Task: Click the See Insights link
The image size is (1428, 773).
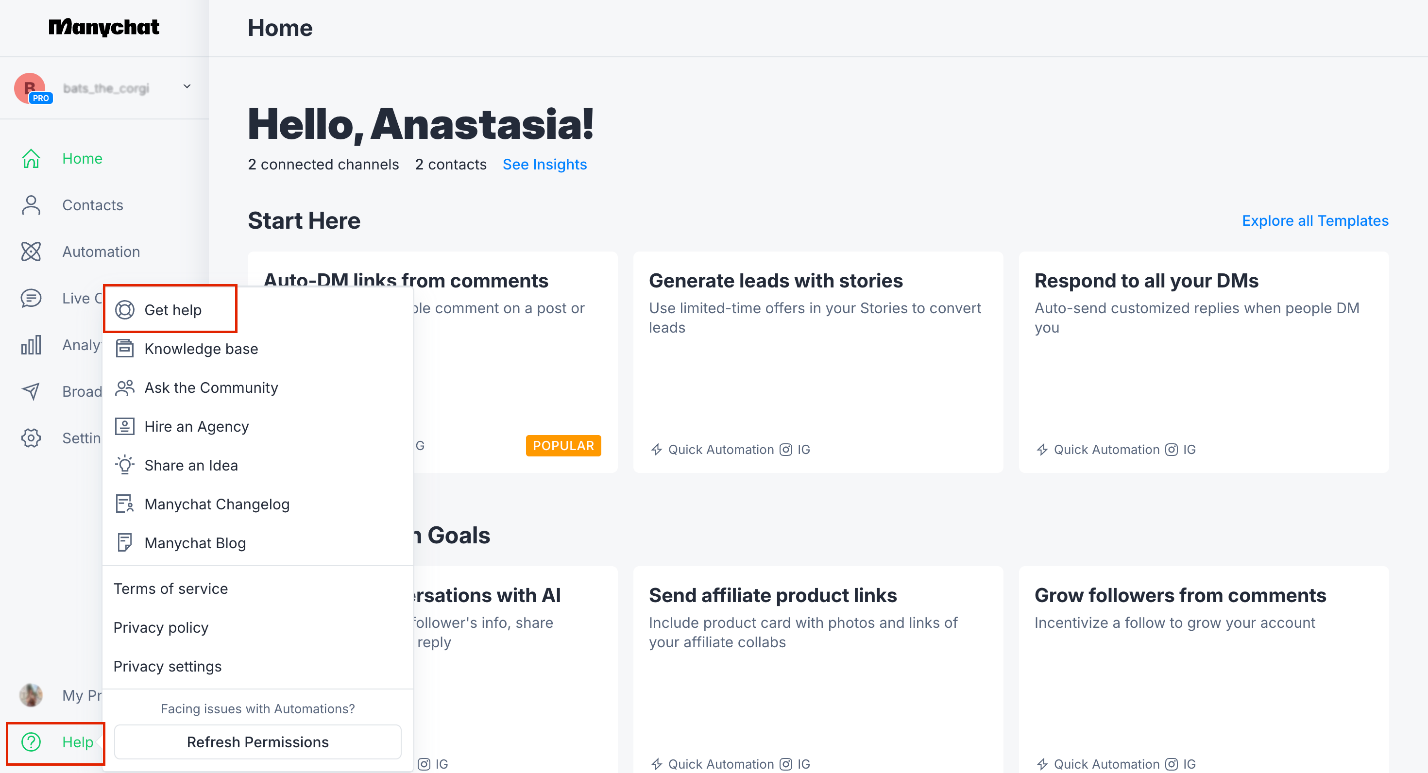Action: 544,164
